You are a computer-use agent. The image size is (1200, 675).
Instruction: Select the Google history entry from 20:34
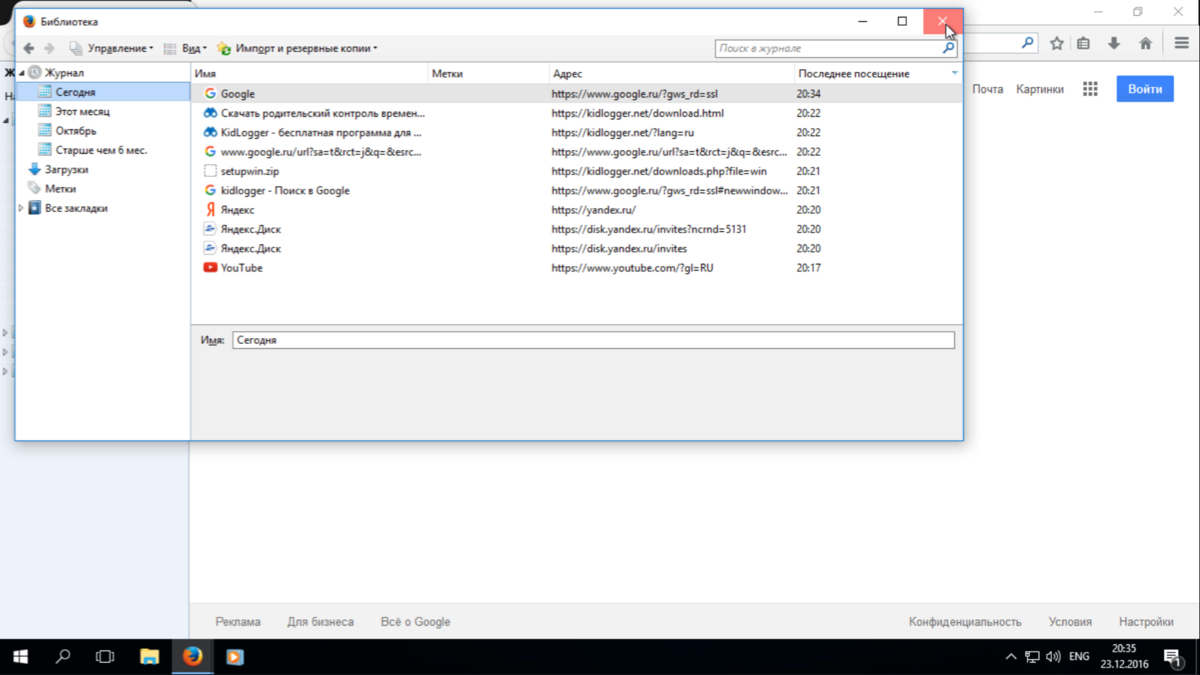(x=577, y=94)
